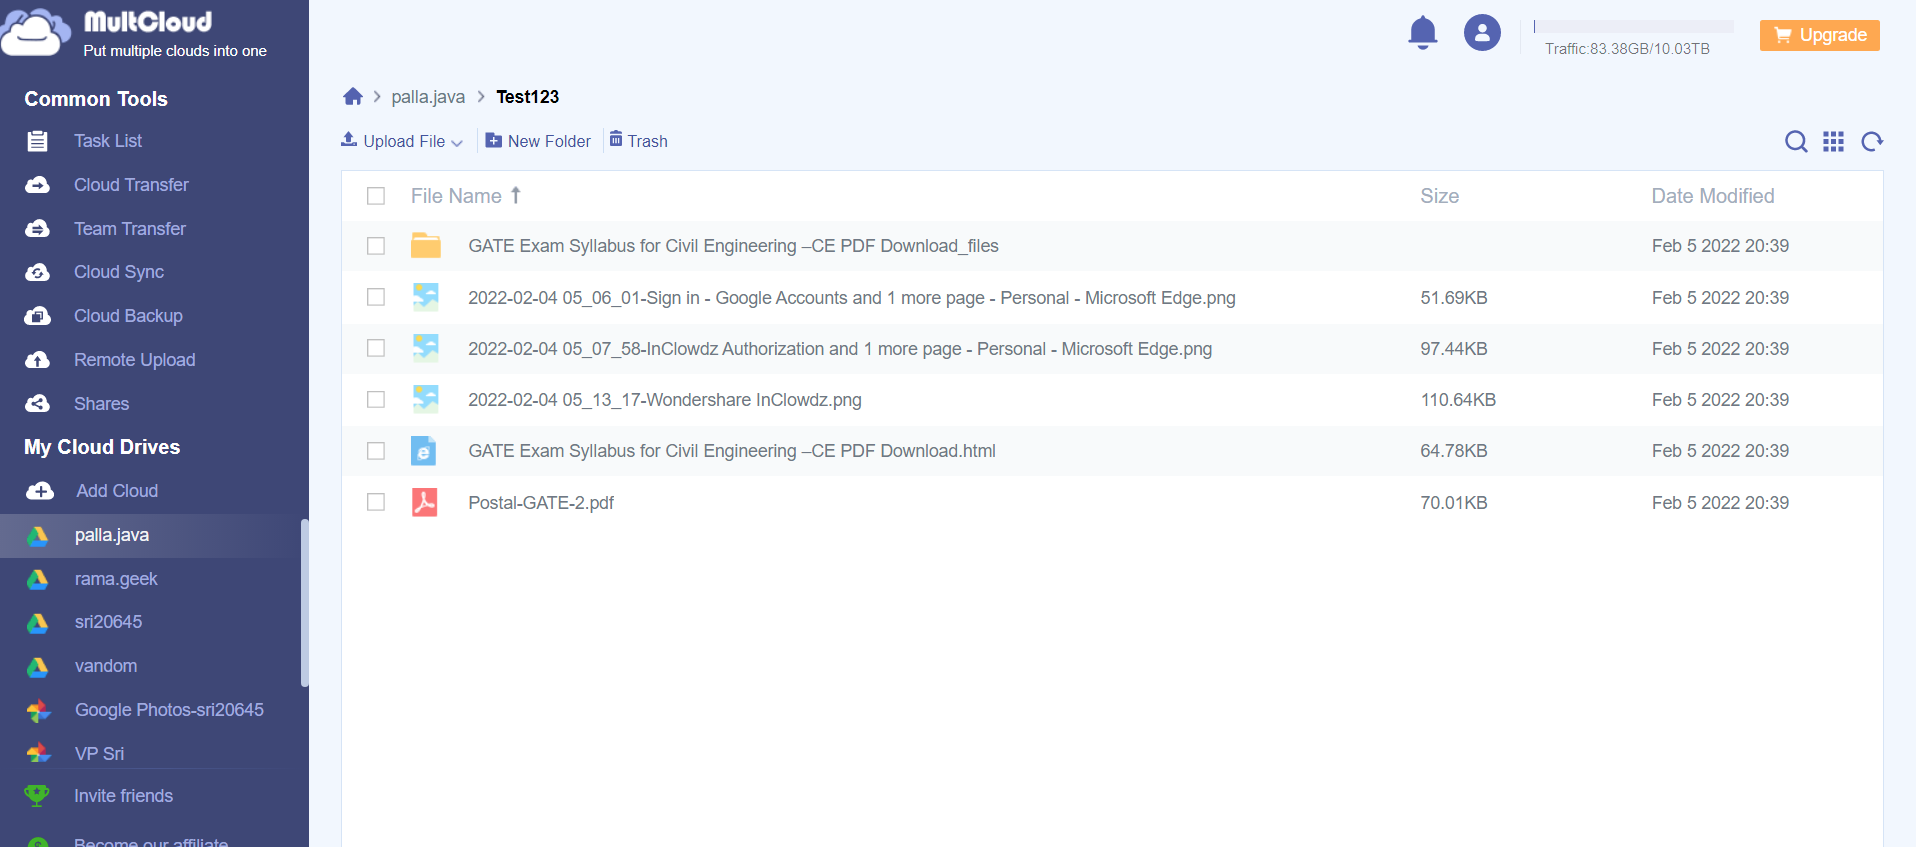Open the search magnifier icon
This screenshot has height=847, width=1916.
[1796, 142]
